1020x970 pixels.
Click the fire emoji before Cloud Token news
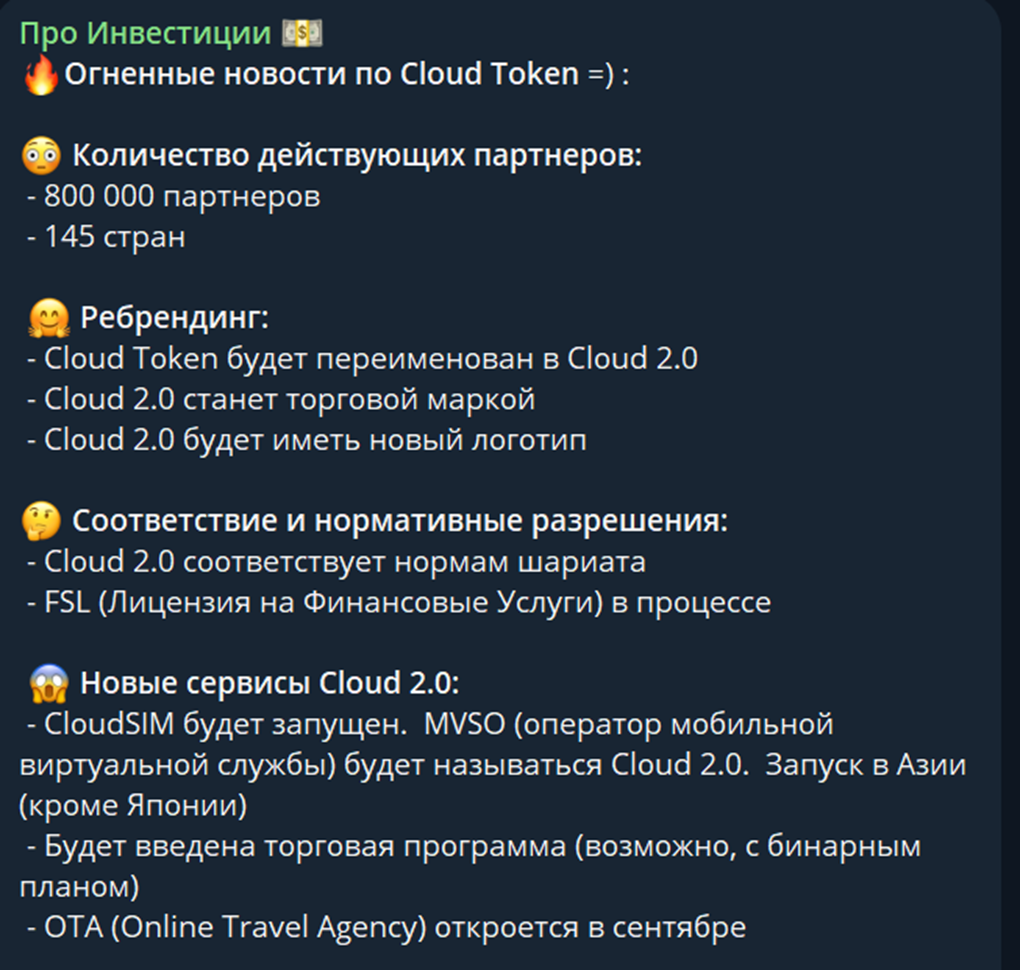[41, 75]
